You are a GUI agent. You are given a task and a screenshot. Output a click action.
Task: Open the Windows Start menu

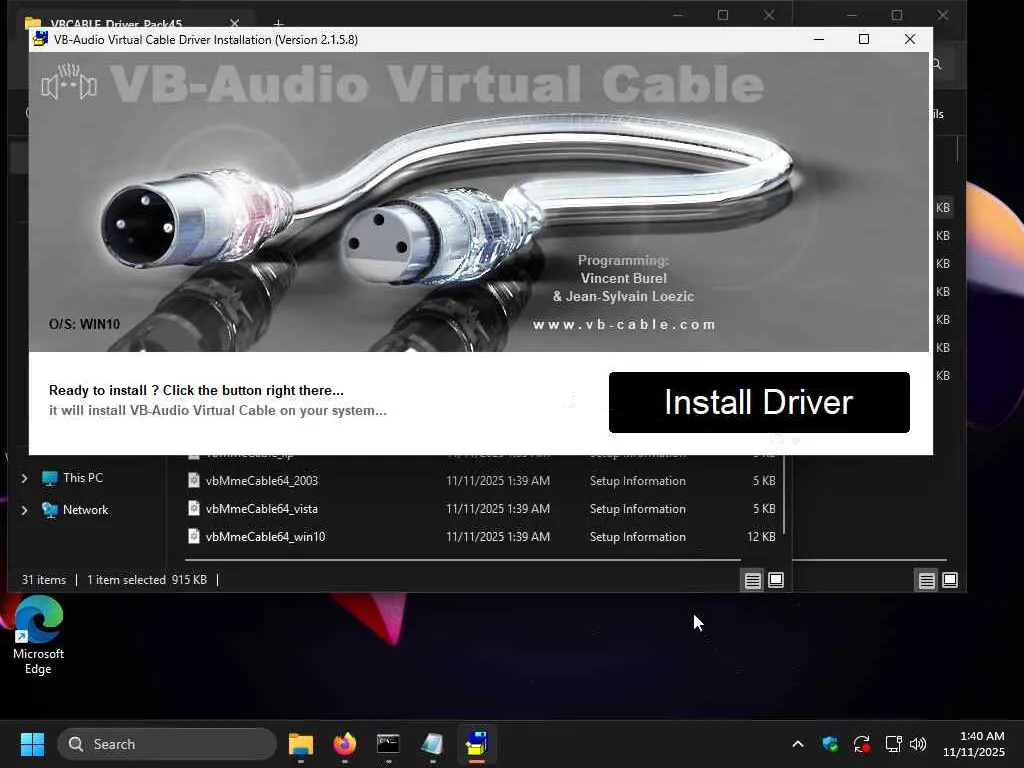[x=32, y=744]
